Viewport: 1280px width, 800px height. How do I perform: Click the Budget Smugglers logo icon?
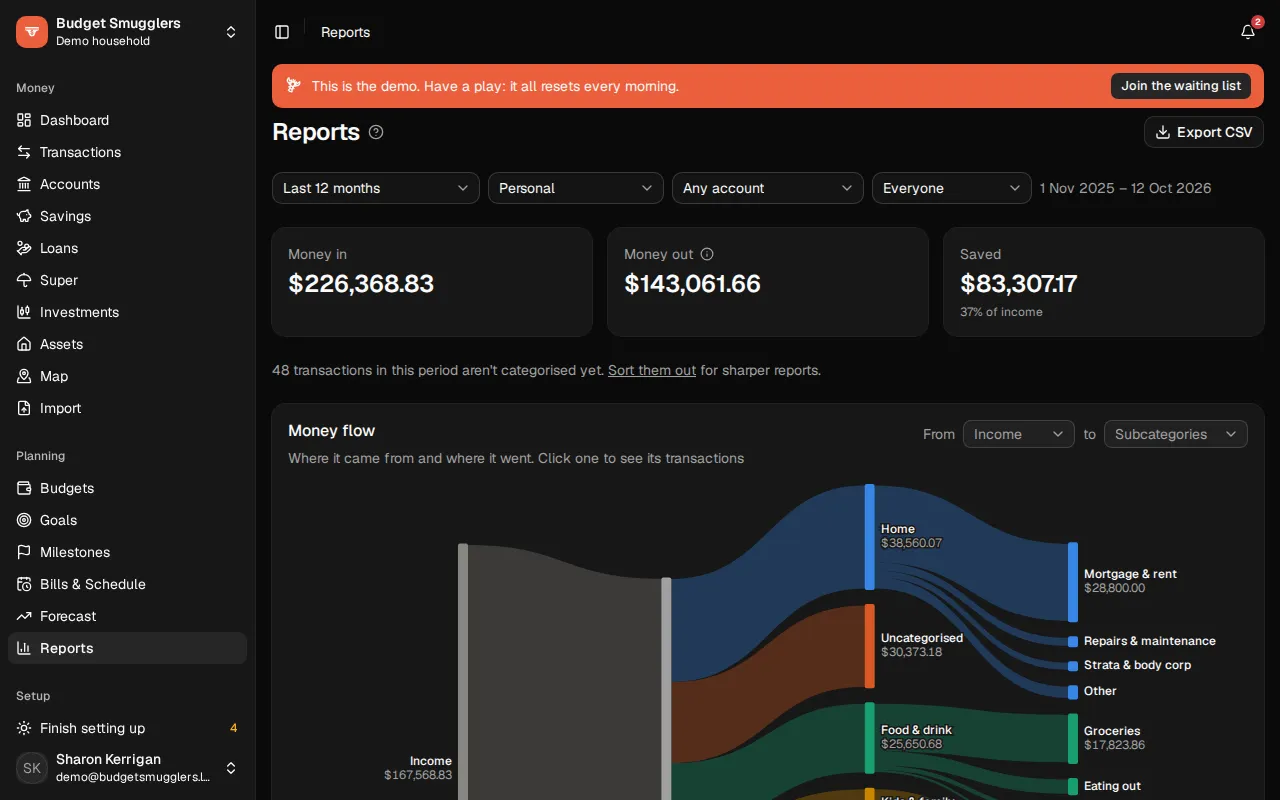click(x=32, y=32)
